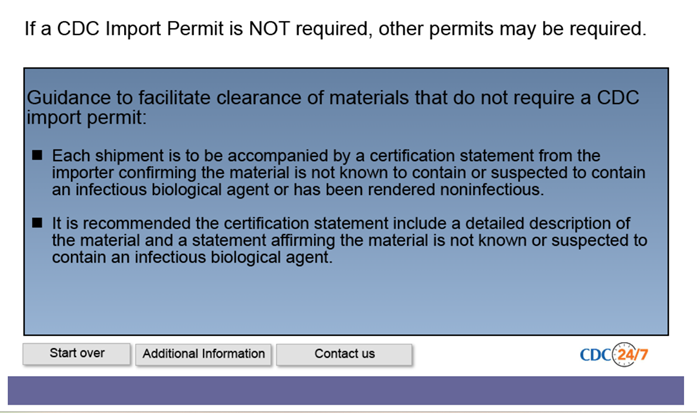Image resolution: width=697 pixels, height=413 pixels.
Task: Click the "Guidance to facilitate clearance" heading line
Action: 332,98
